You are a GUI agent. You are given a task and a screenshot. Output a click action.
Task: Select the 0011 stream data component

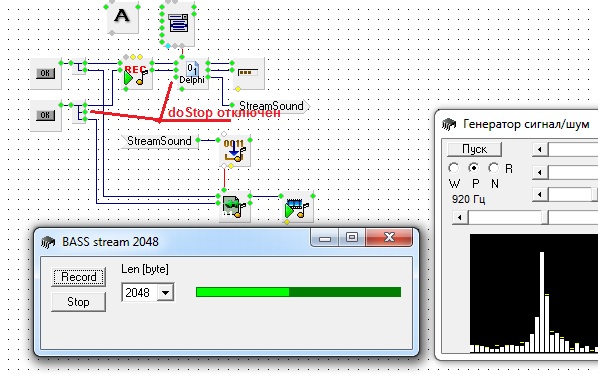tap(235, 151)
